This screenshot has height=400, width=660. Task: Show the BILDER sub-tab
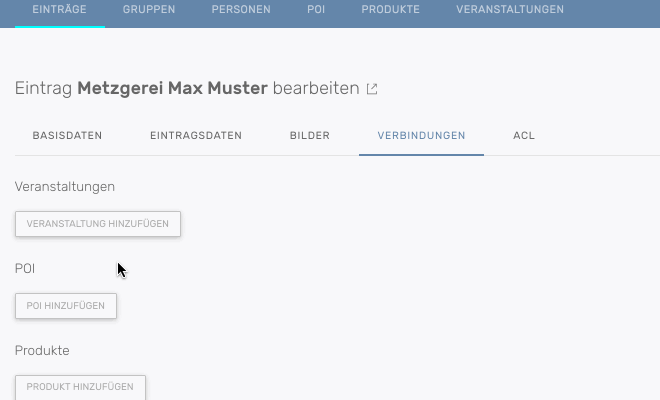click(x=309, y=135)
